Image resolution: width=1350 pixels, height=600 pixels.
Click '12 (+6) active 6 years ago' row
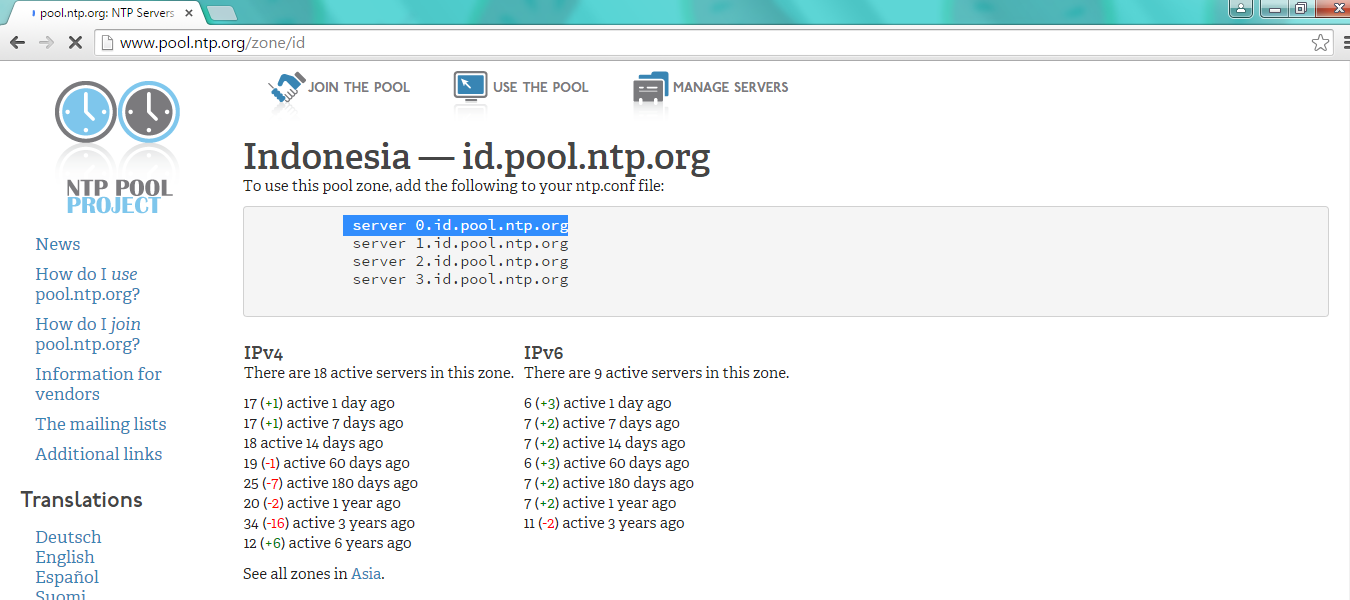pyautogui.click(x=327, y=543)
